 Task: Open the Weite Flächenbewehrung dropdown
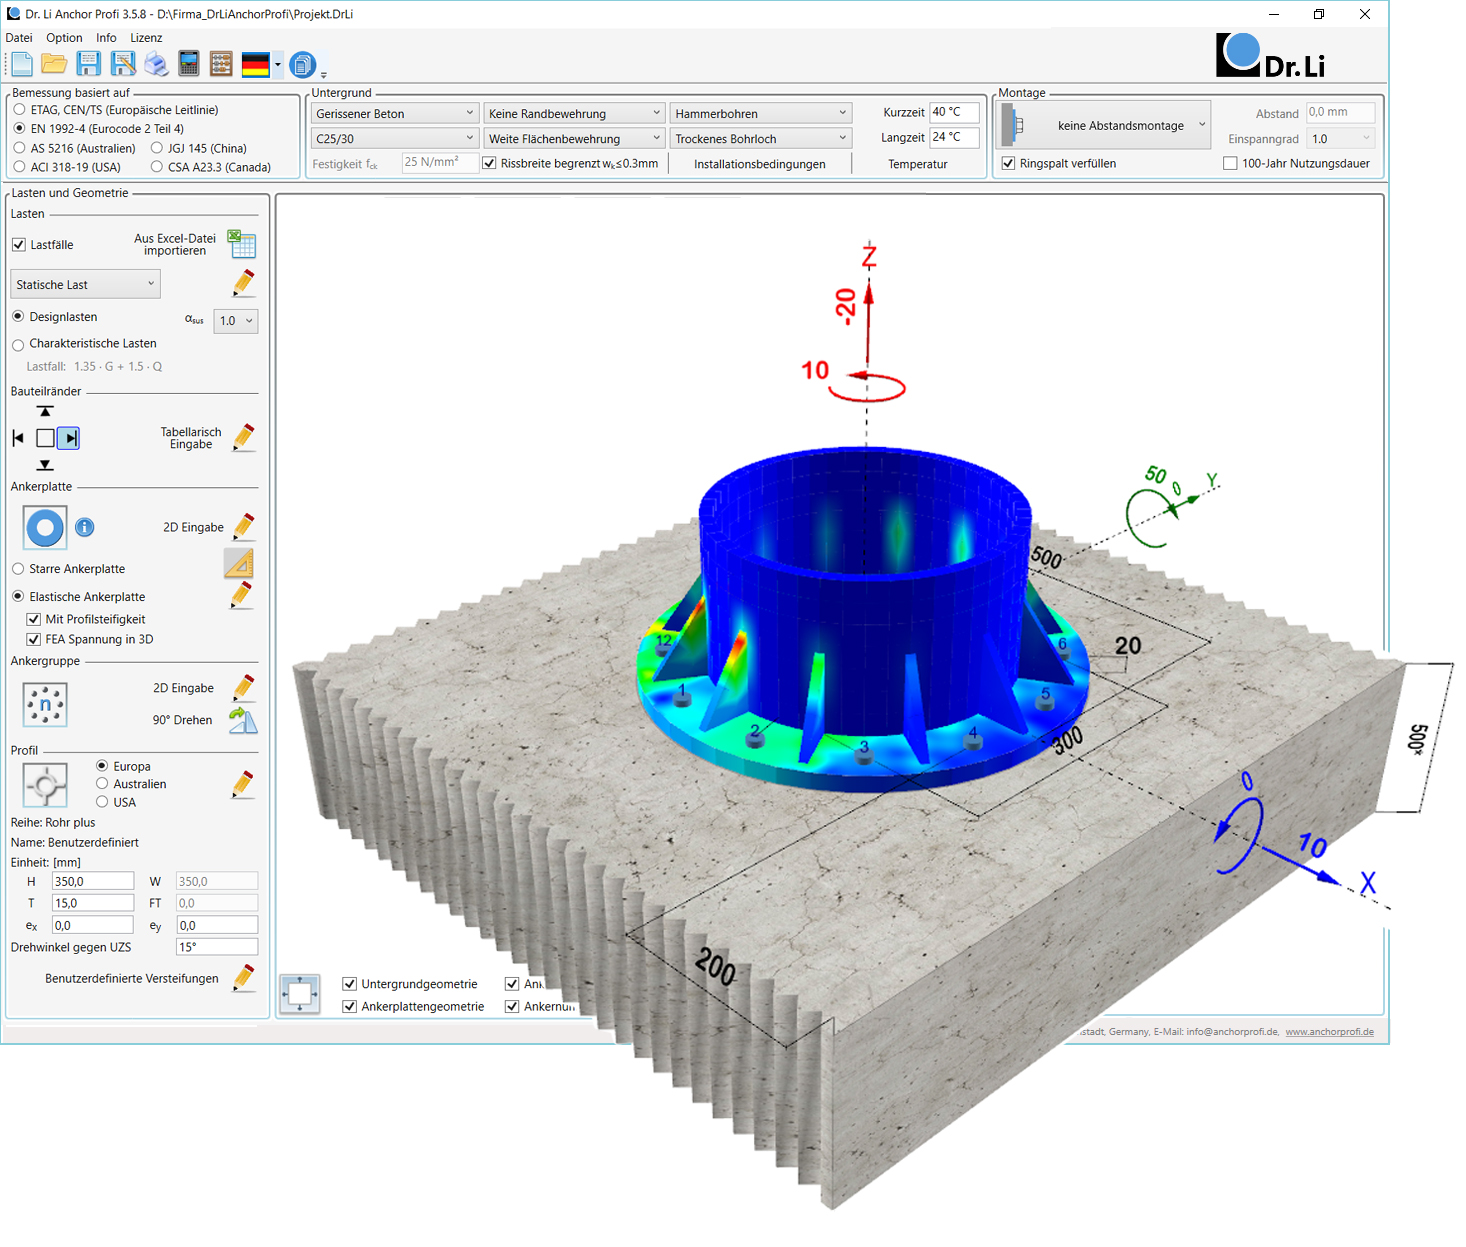[x=574, y=138]
